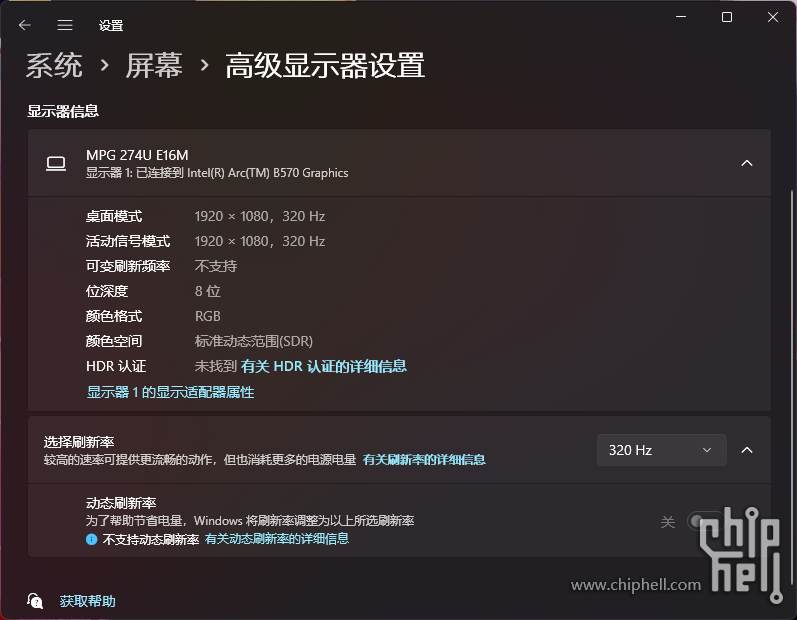
Task: Click the 位深度 value 8 位
Action: click(x=207, y=291)
